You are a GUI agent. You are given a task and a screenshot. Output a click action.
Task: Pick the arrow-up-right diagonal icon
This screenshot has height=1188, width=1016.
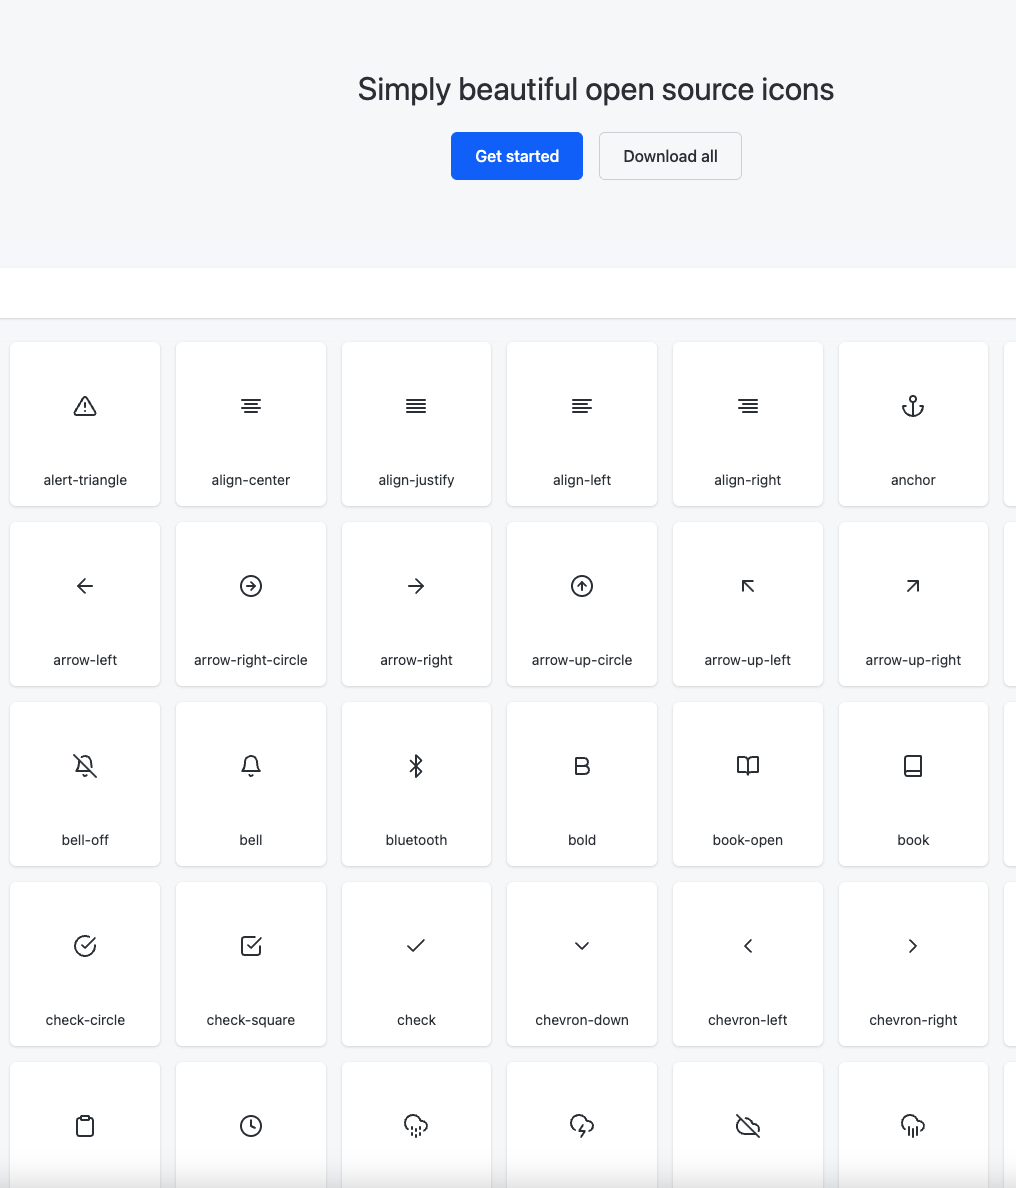[913, 586]
